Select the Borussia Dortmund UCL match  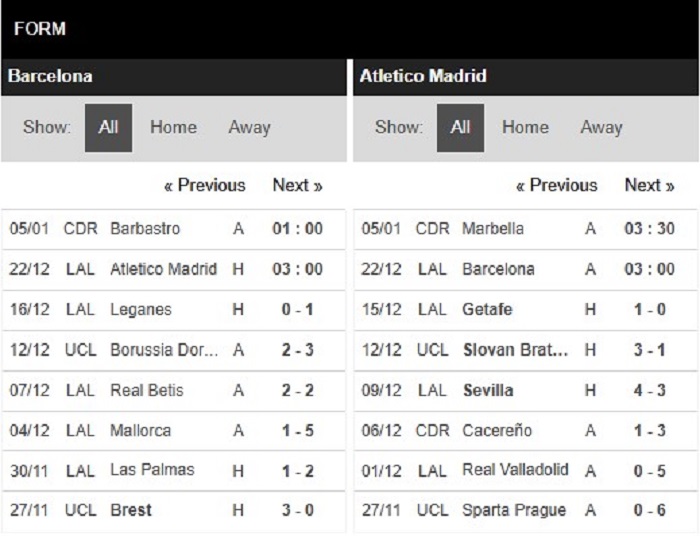(173, 350)
